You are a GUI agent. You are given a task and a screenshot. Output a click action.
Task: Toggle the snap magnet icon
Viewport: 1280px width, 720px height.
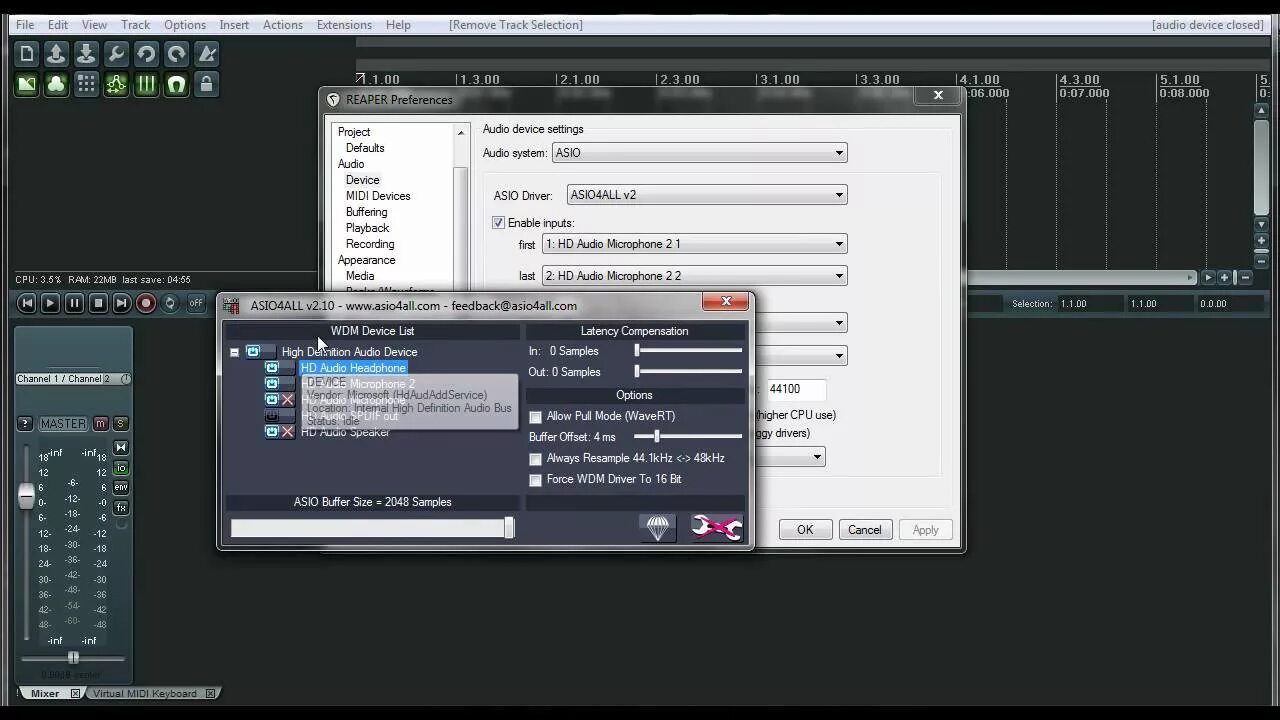(x=177, y=85)
